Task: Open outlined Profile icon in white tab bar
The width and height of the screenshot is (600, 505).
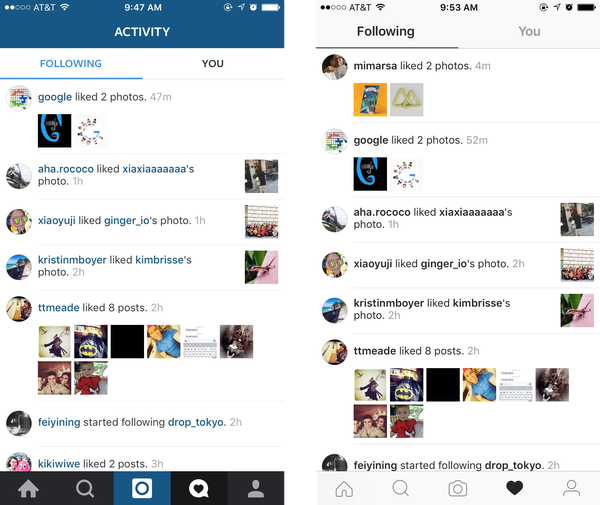Action: tap(571, 489)
